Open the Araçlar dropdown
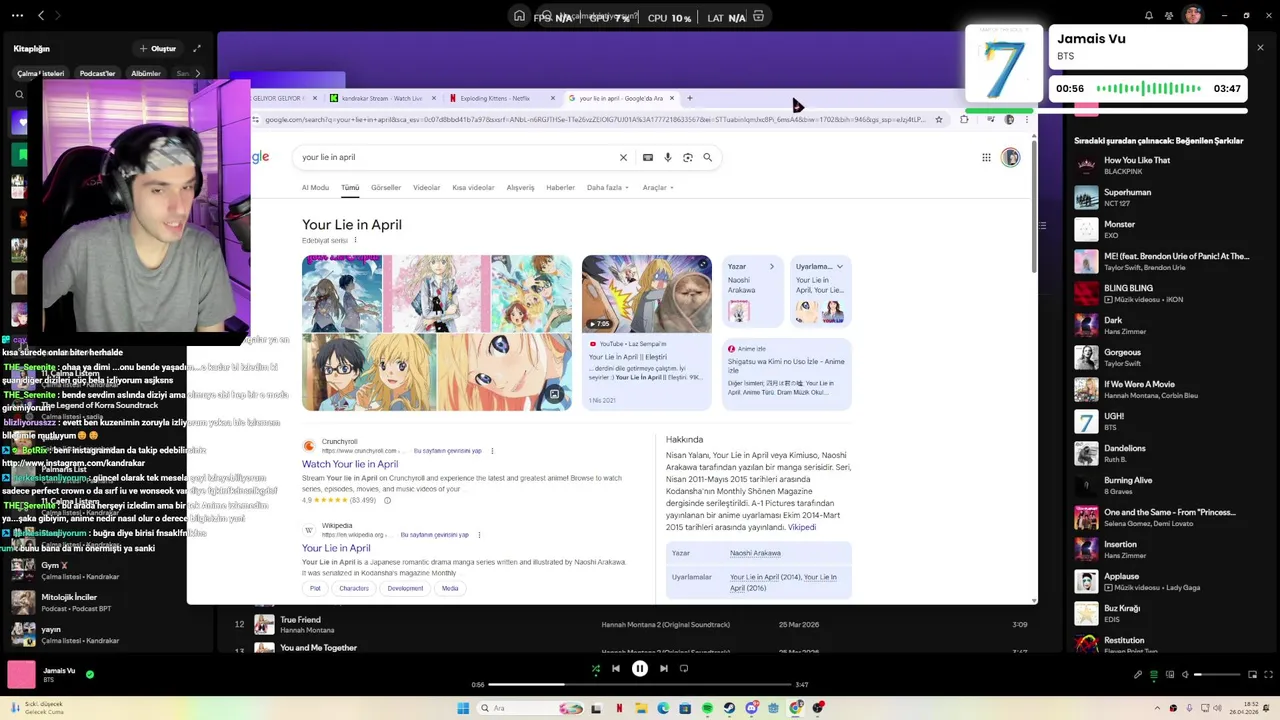Image resolution: width=1280 pixels, height=720 pixels. pos(658,188)
